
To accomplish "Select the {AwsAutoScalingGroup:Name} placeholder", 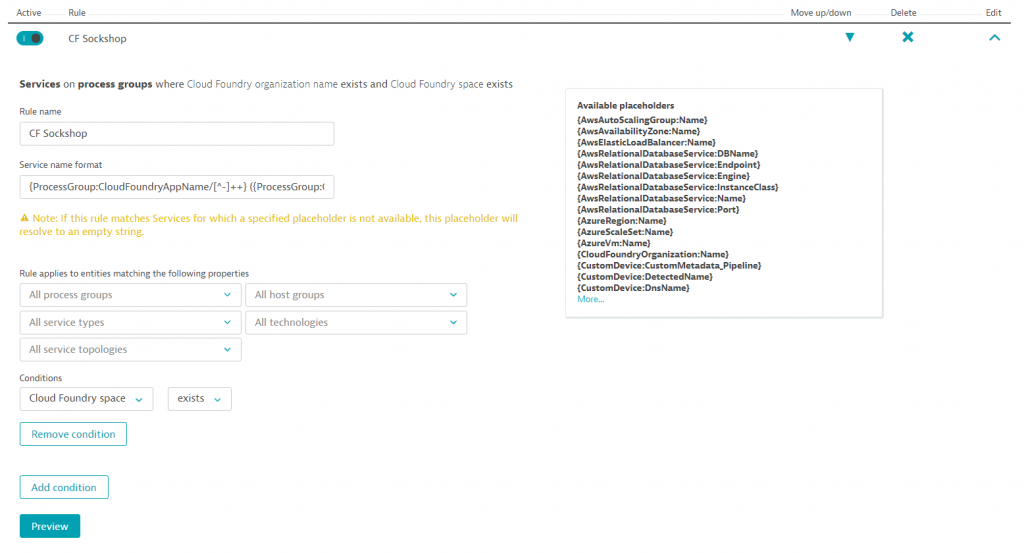I will tap(642, 119).
